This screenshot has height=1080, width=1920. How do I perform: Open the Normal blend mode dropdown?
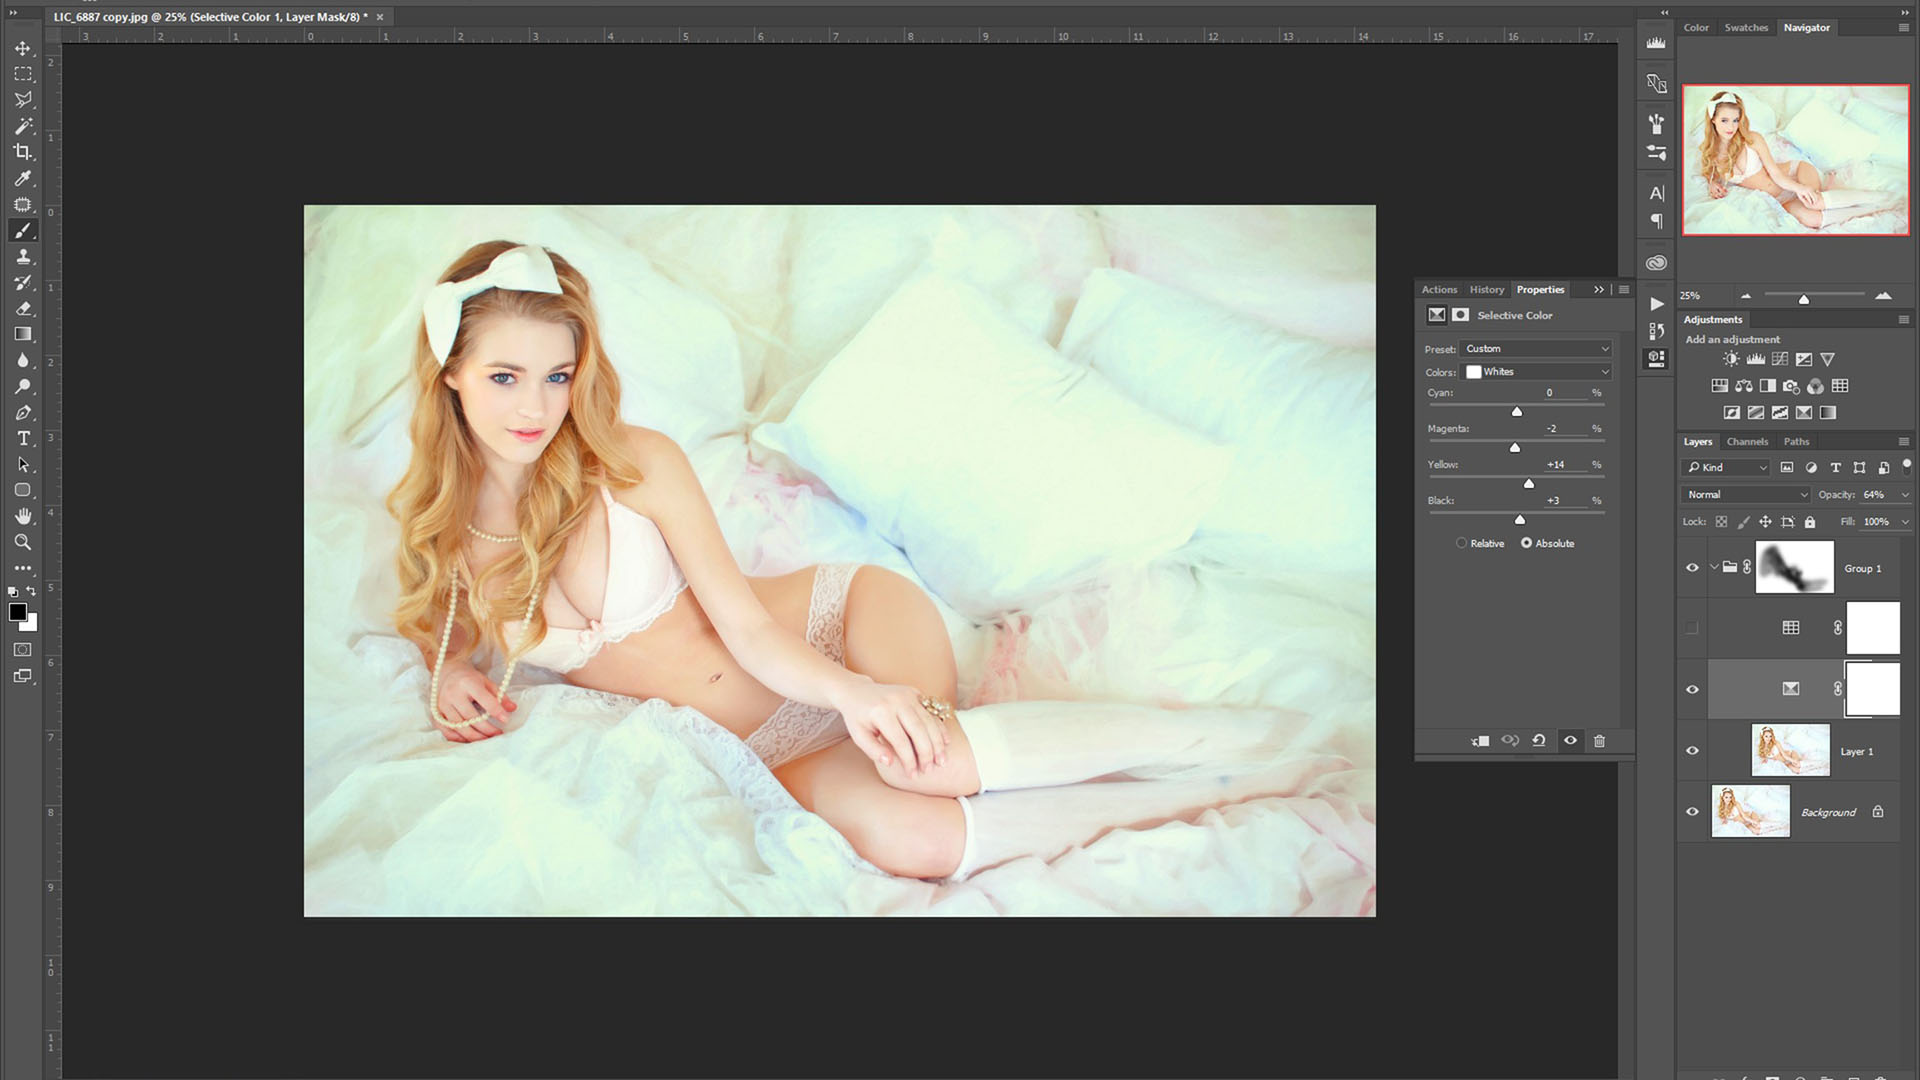[x=1746, y=495]
